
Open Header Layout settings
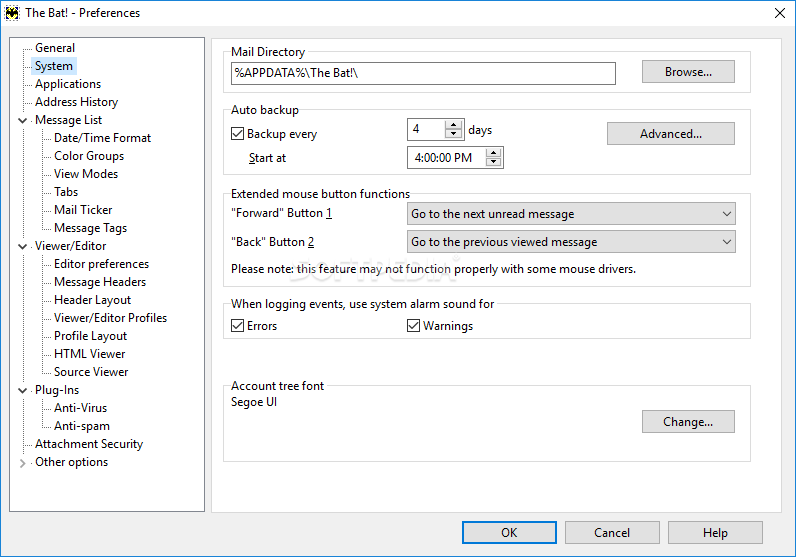click(92, 300)
